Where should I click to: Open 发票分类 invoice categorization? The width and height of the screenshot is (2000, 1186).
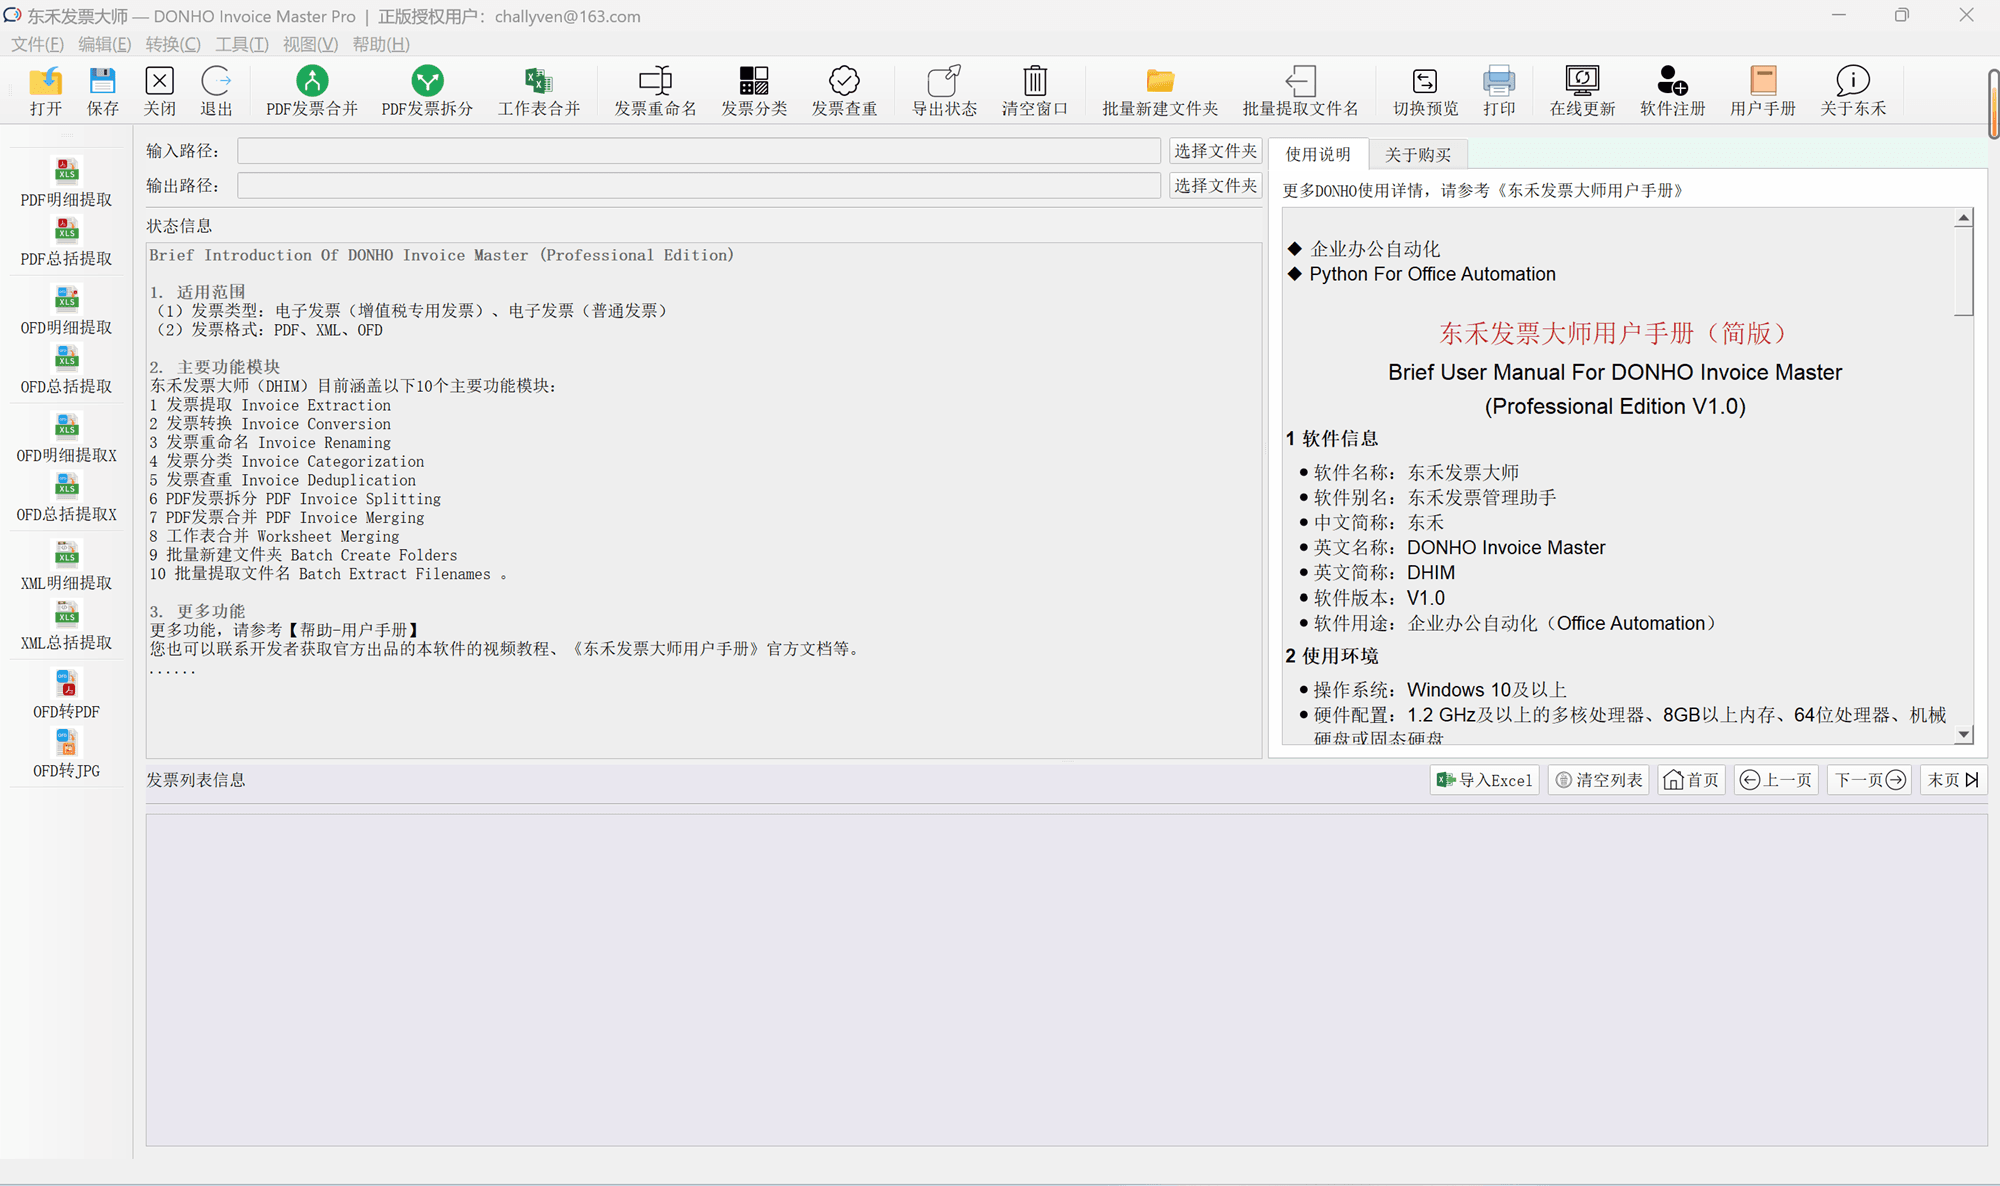click(x=754, y=91)
